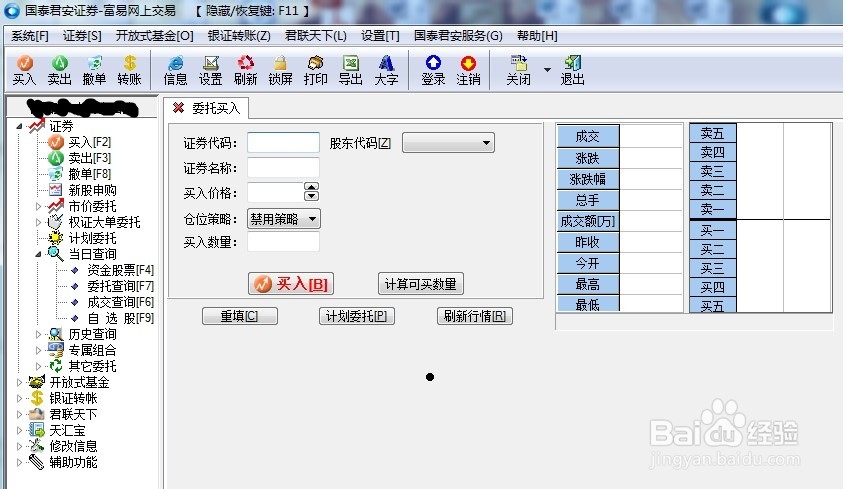
Task: Open the 设置[T] menu
Action: (x=380, y=36)
